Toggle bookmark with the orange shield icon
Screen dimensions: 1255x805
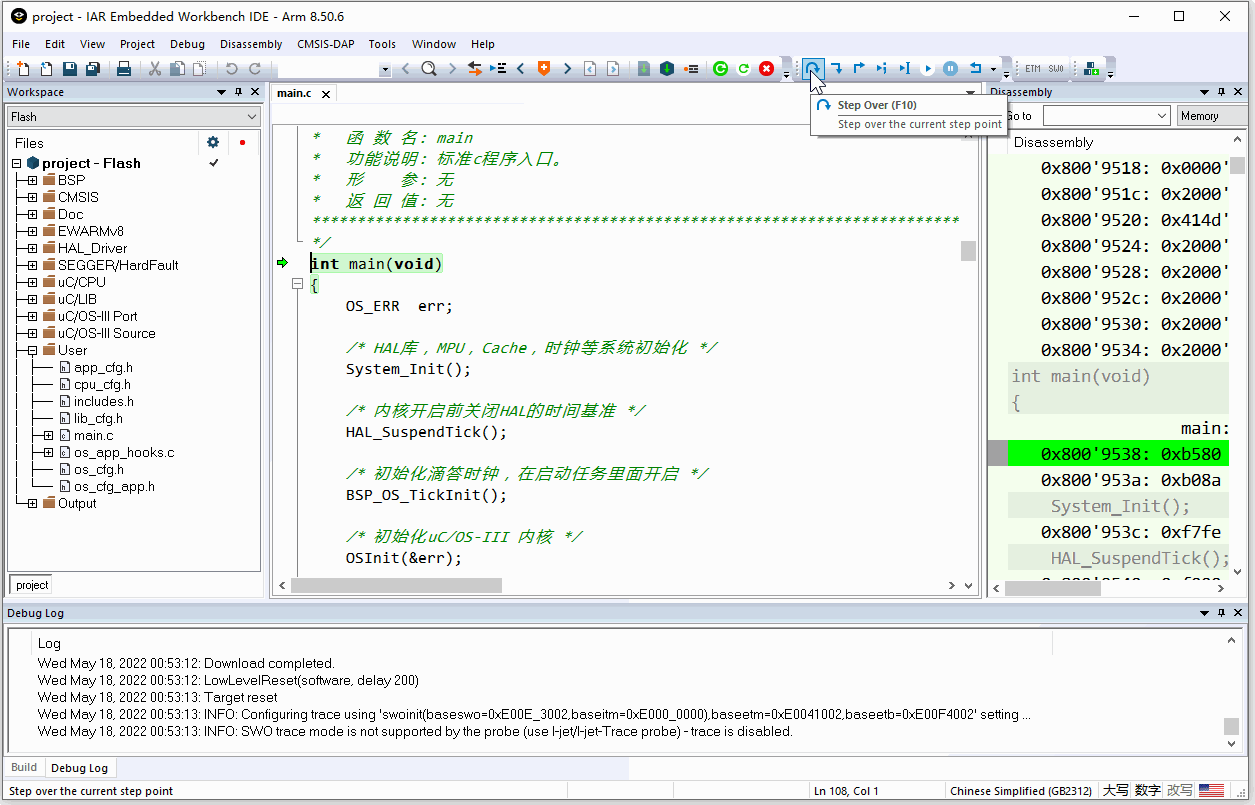pyautogui.click(x=544, y=69)
